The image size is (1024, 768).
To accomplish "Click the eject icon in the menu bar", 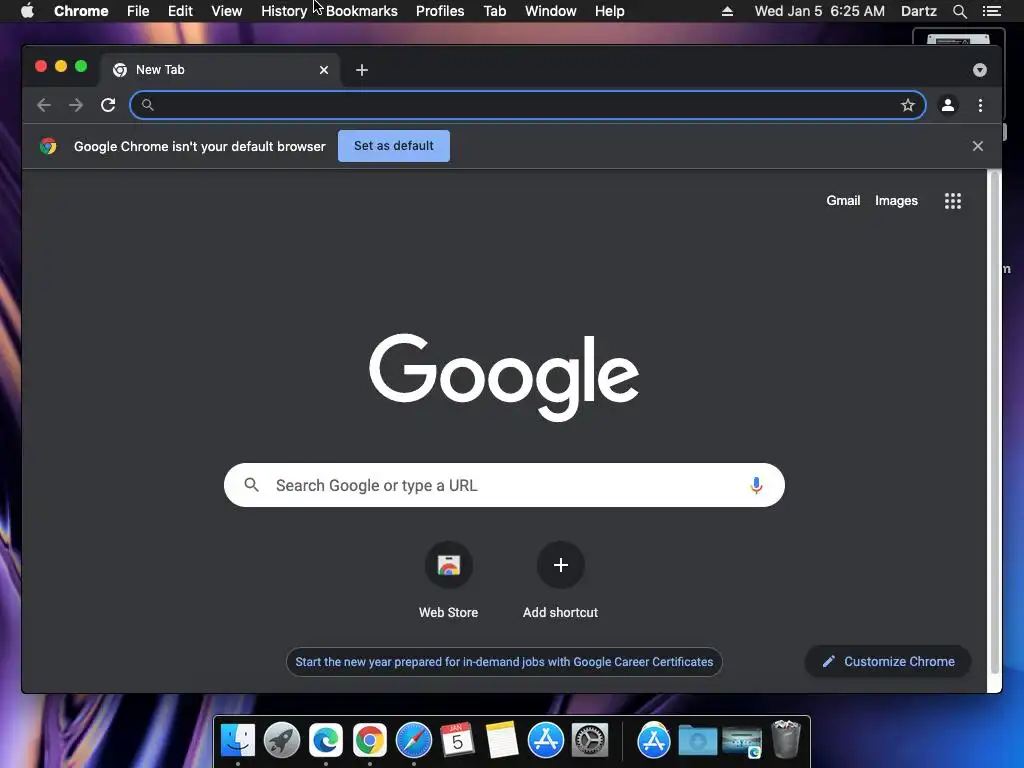I will point(727,11).
